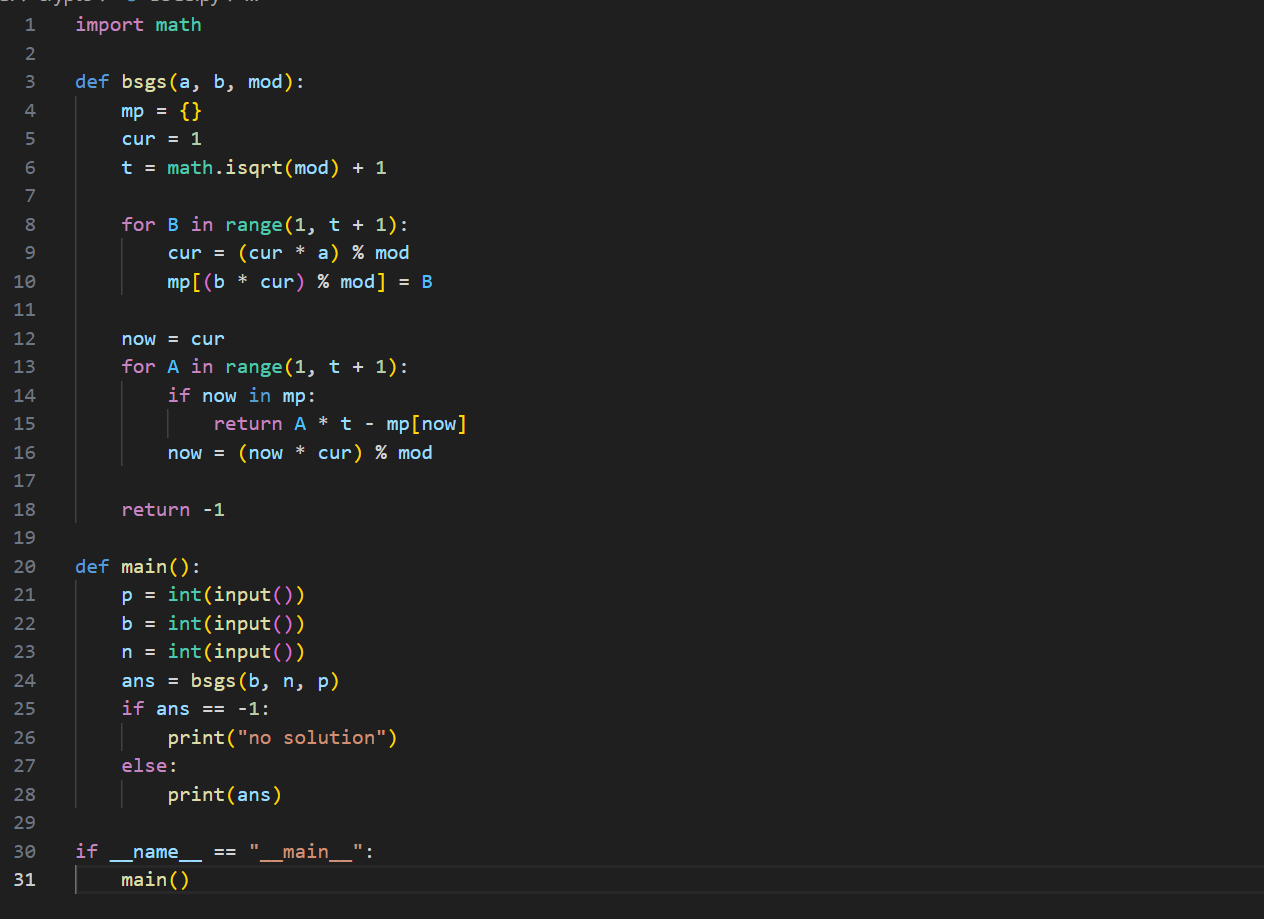
Task: Place cursor on 'isqrt' in the math.isqrt call
Action: click(253, 168)
